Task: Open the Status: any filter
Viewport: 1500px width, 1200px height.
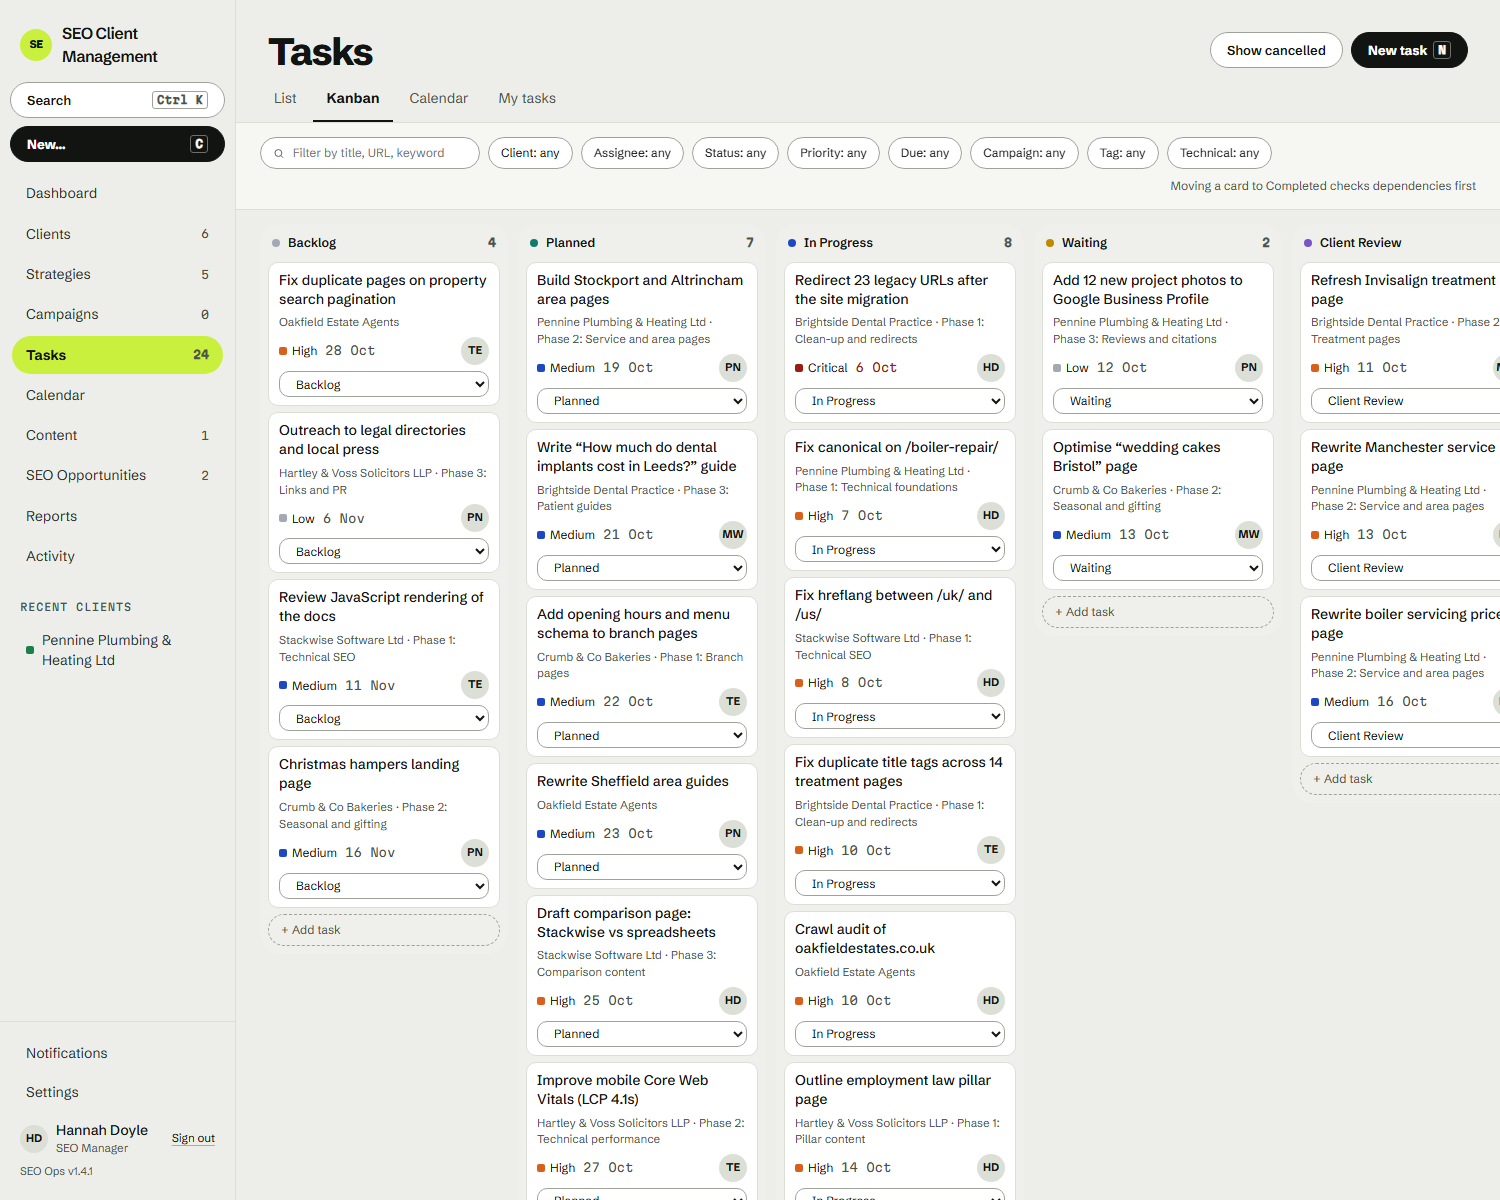Action: 735,153
